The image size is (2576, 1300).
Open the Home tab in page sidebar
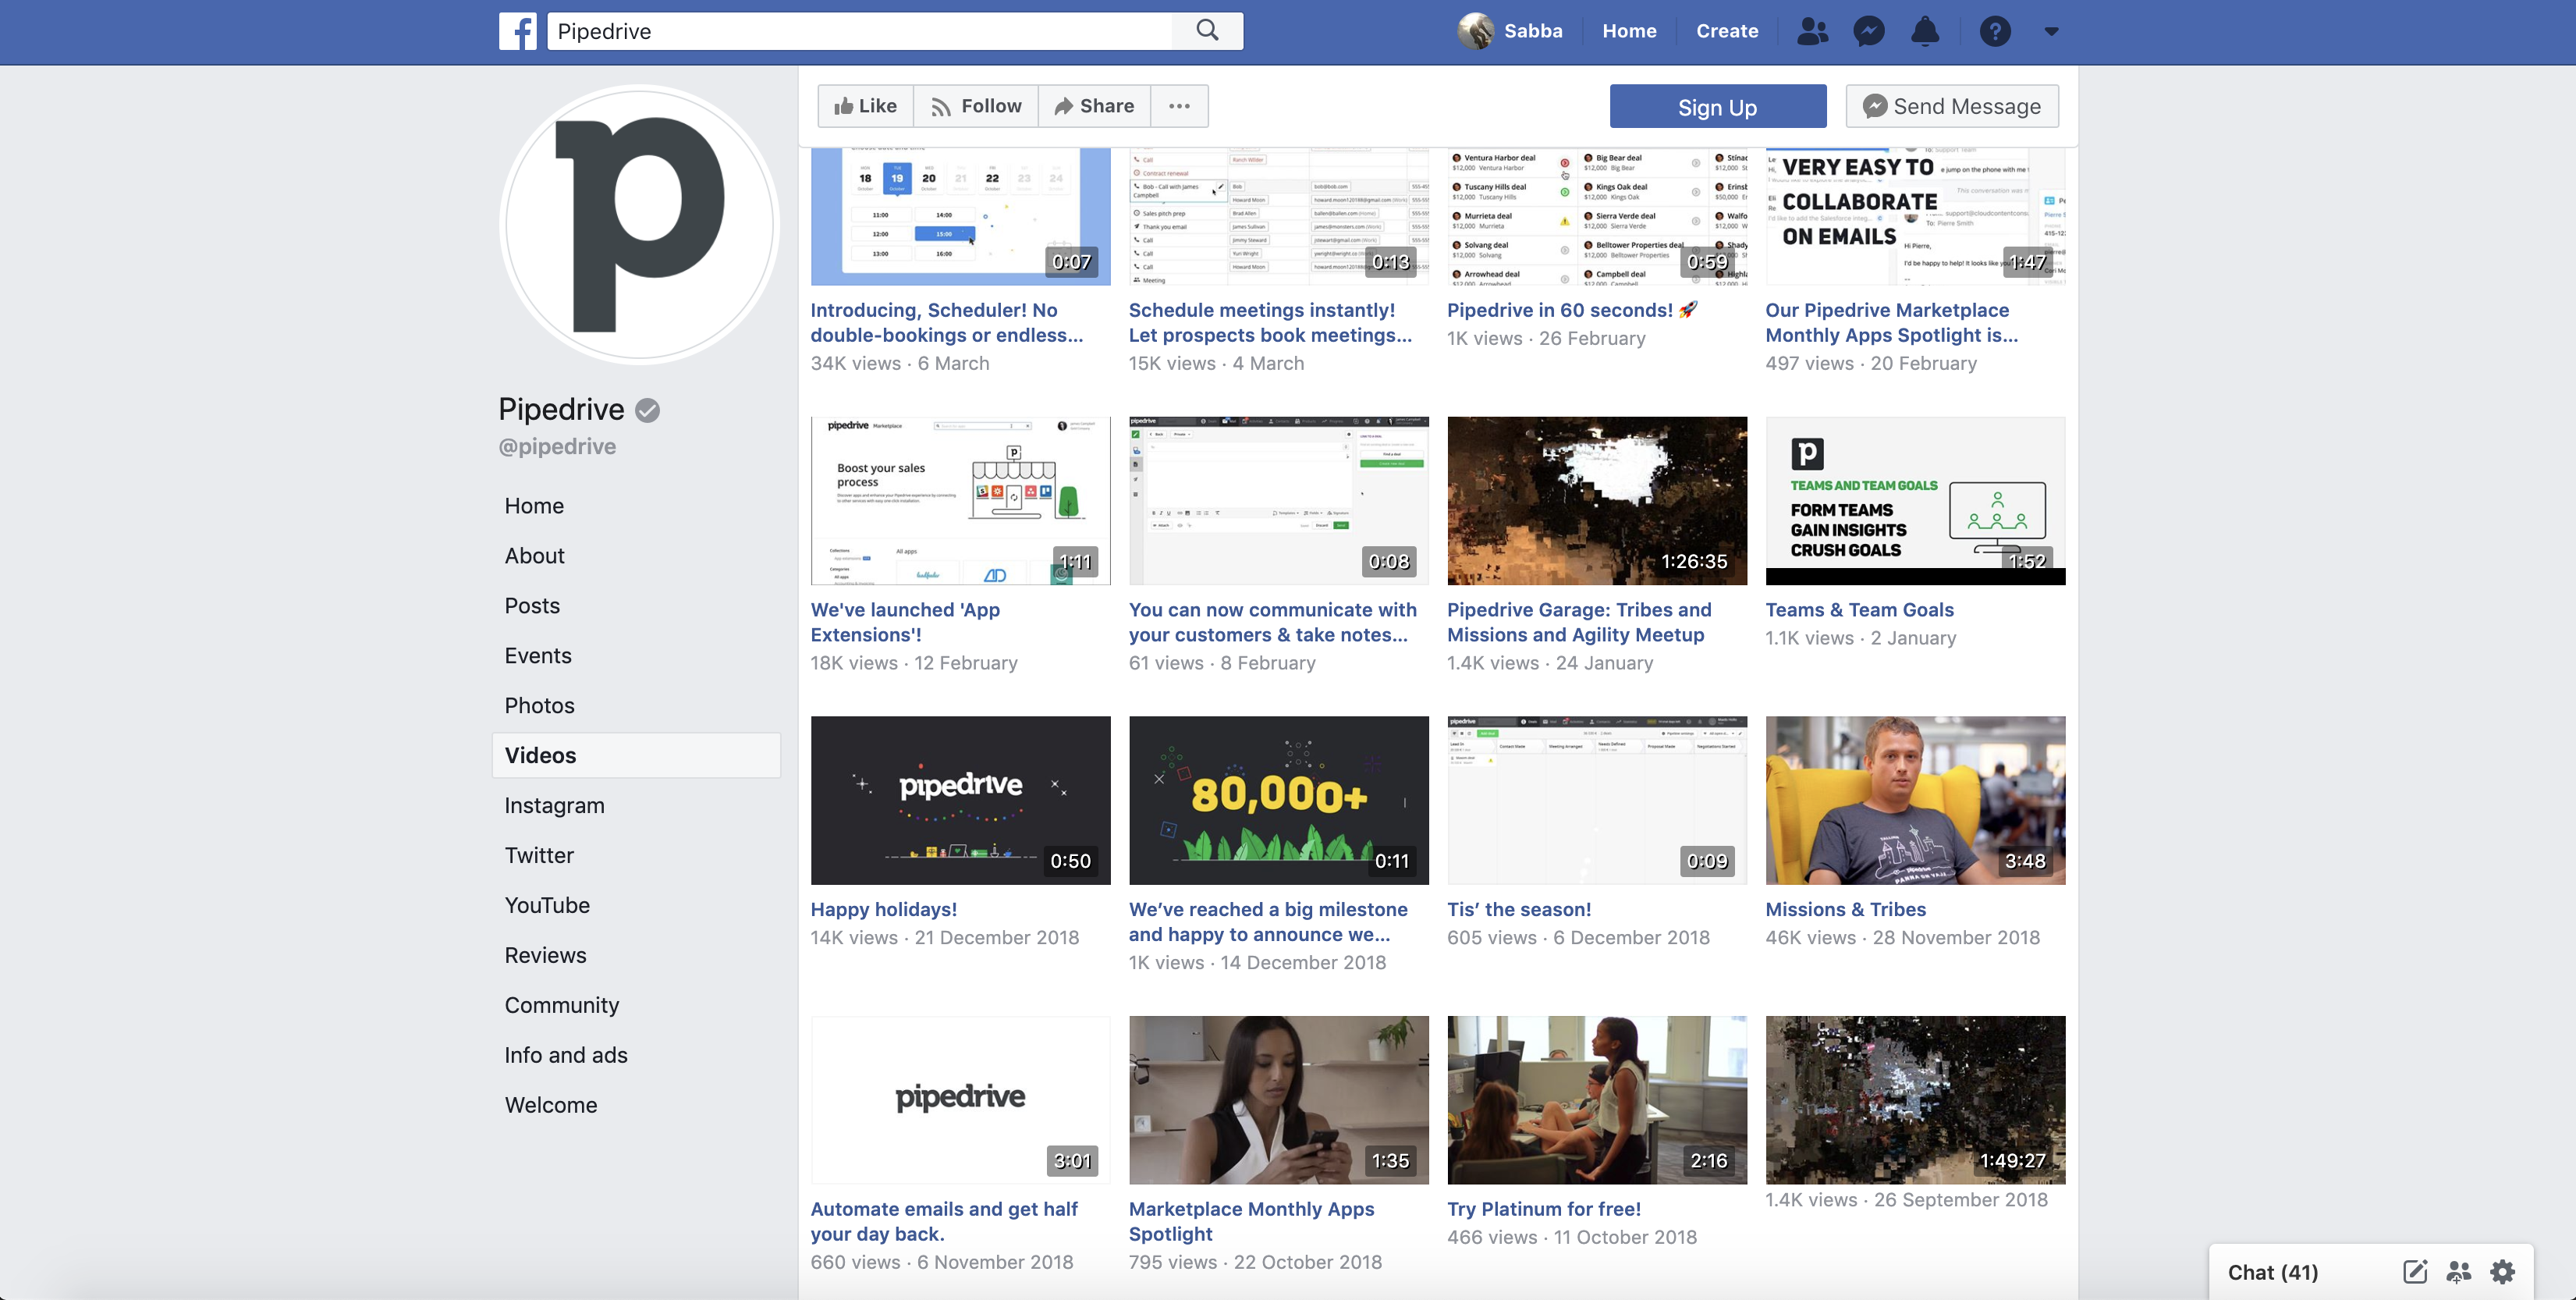(534, 506)
